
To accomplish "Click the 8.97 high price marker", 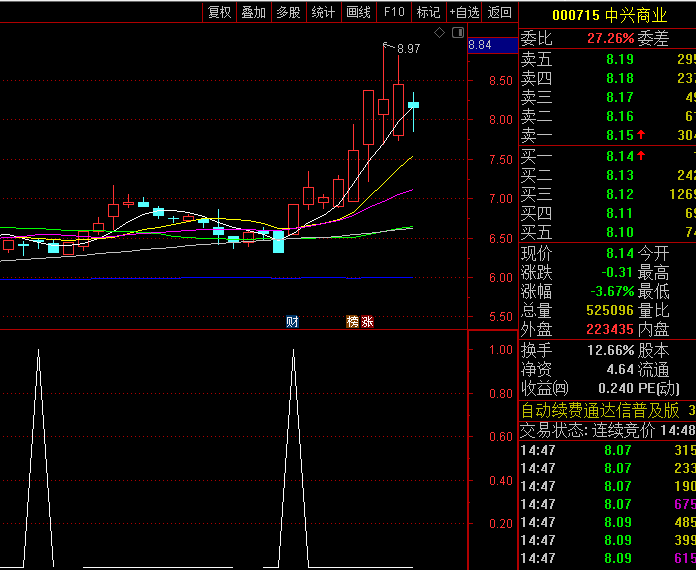I will 408,48.
